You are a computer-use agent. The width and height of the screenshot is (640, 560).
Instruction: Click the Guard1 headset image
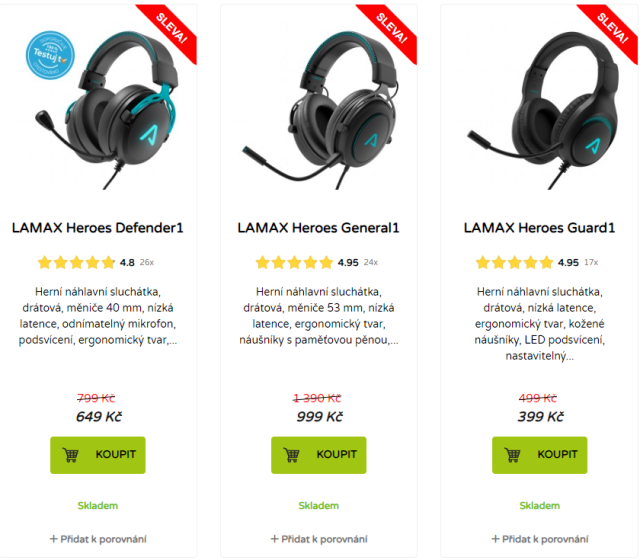[543, 110]
